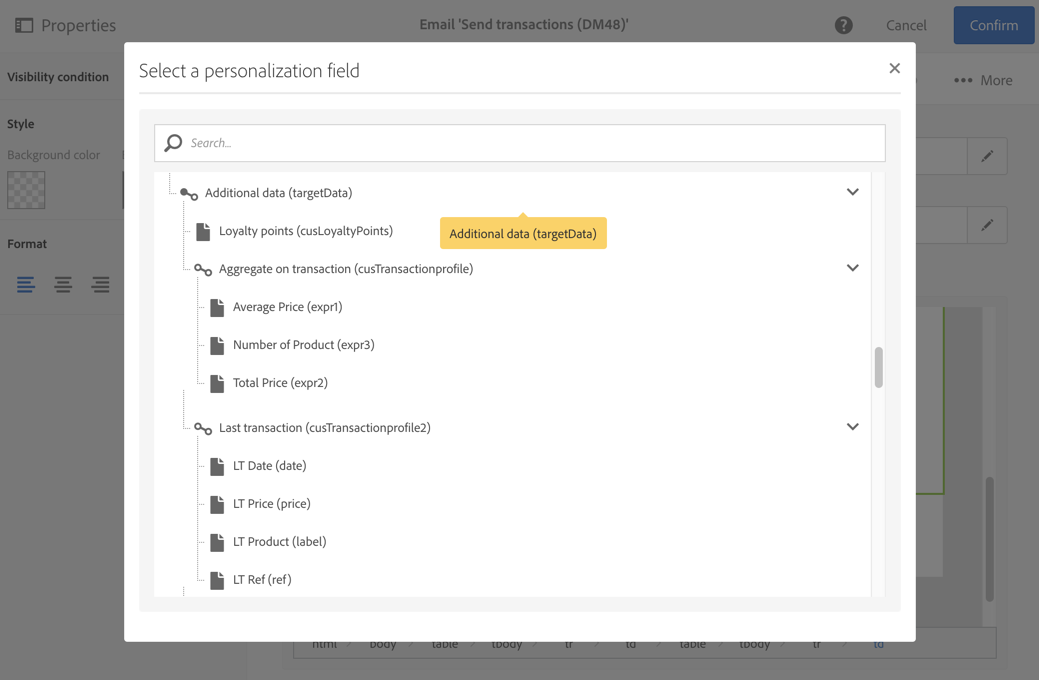Collapse Additional data (targetData) node

pos(852,192)
